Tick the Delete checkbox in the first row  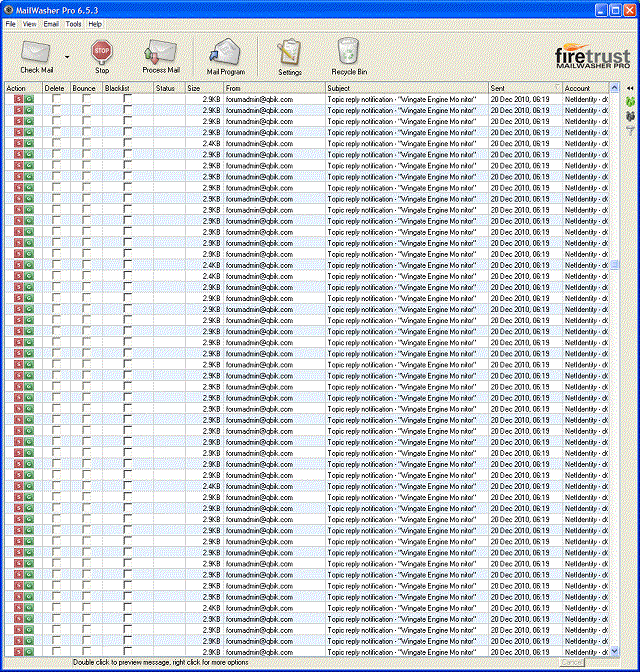[56, 99]
